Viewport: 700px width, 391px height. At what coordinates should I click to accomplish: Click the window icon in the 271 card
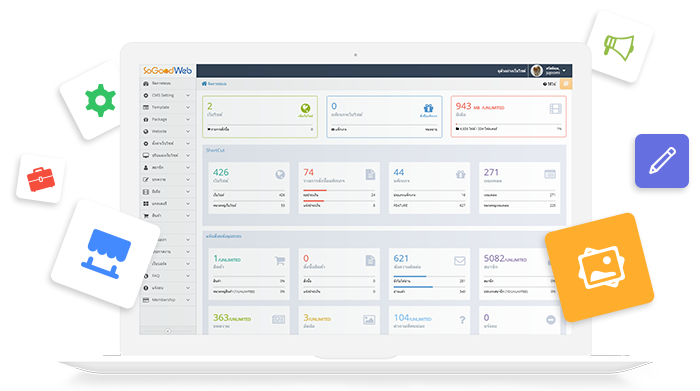550,174
